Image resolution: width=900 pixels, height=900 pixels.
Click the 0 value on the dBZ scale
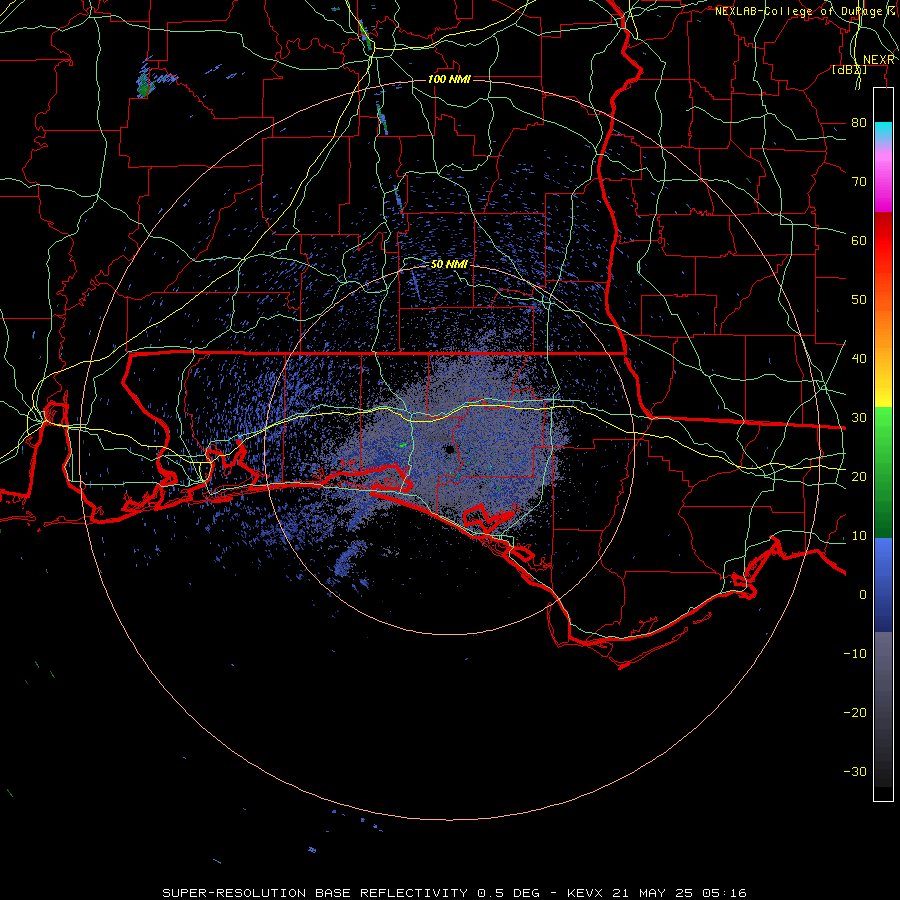click(x=863, y=595)
